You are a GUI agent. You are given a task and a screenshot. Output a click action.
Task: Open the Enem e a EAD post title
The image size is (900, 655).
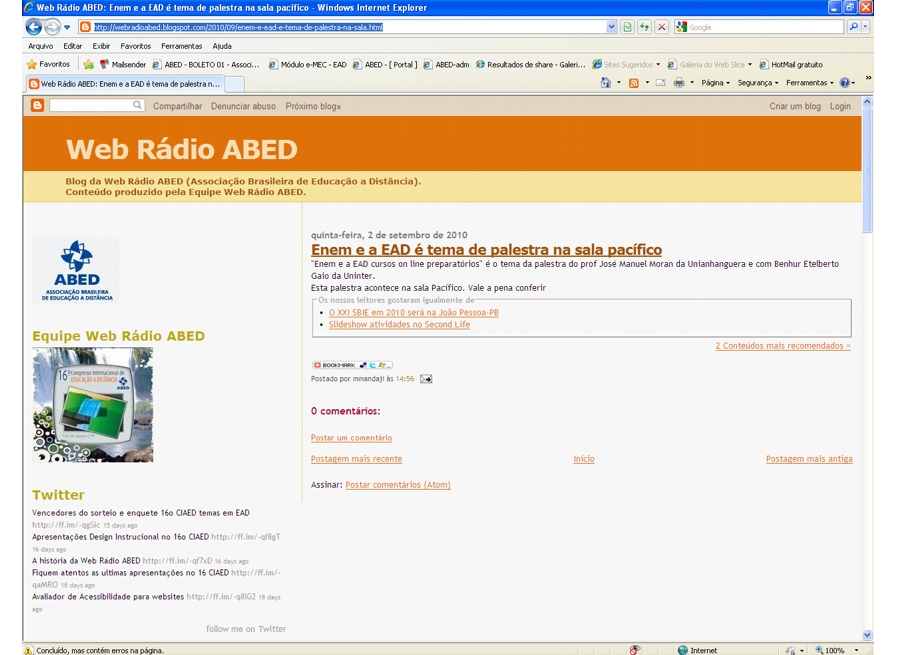click(x=486, y=250)
